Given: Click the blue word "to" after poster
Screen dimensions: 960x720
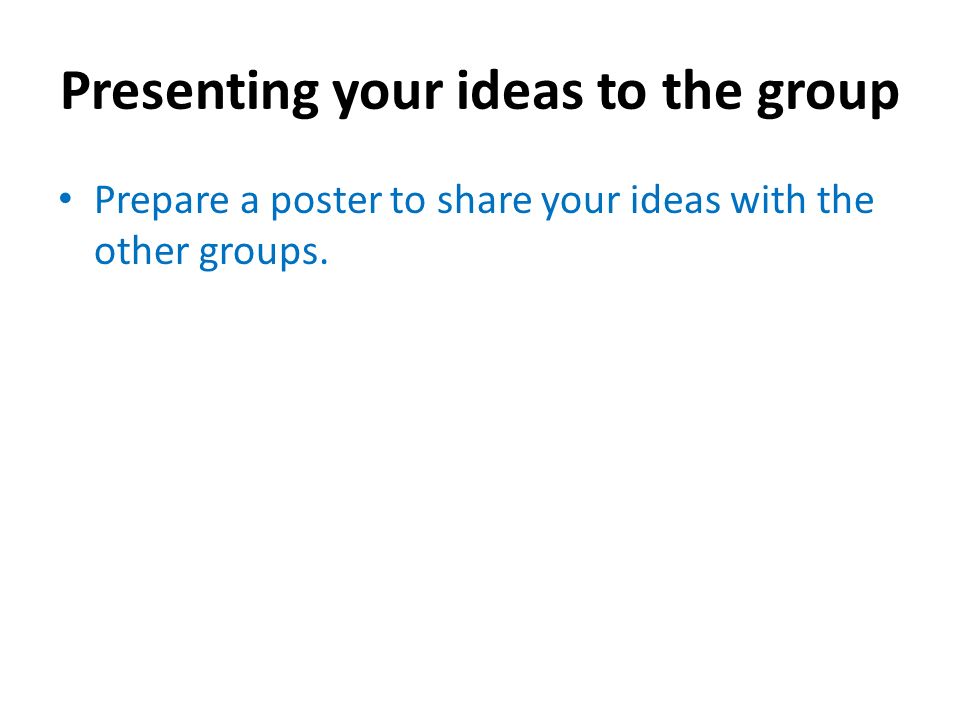Looking at the screenshot, I should click(x=408, y=202).
